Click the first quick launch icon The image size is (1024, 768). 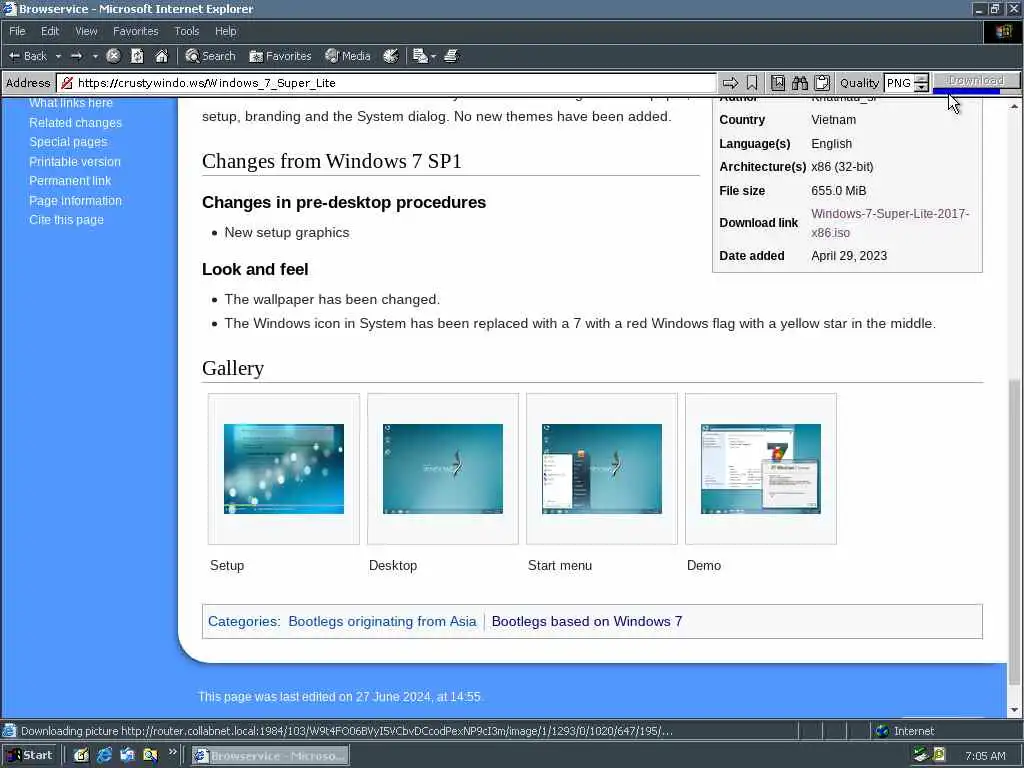pyautogui.click(x=81, y=756)
